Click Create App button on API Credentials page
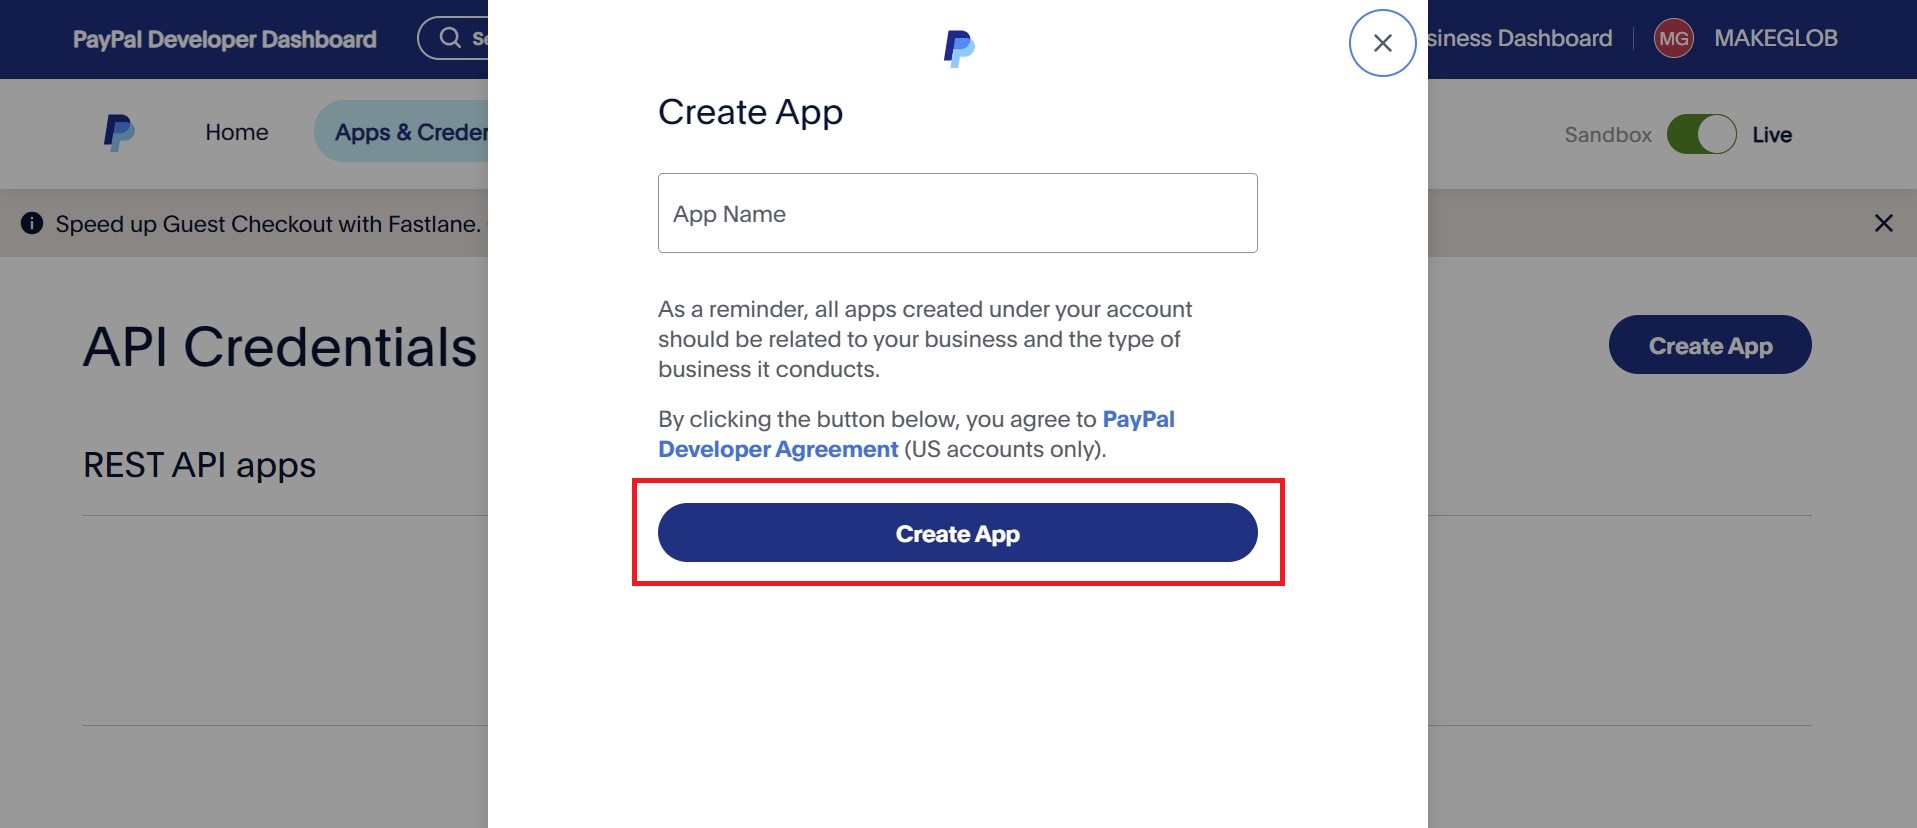 (1710, 345)
